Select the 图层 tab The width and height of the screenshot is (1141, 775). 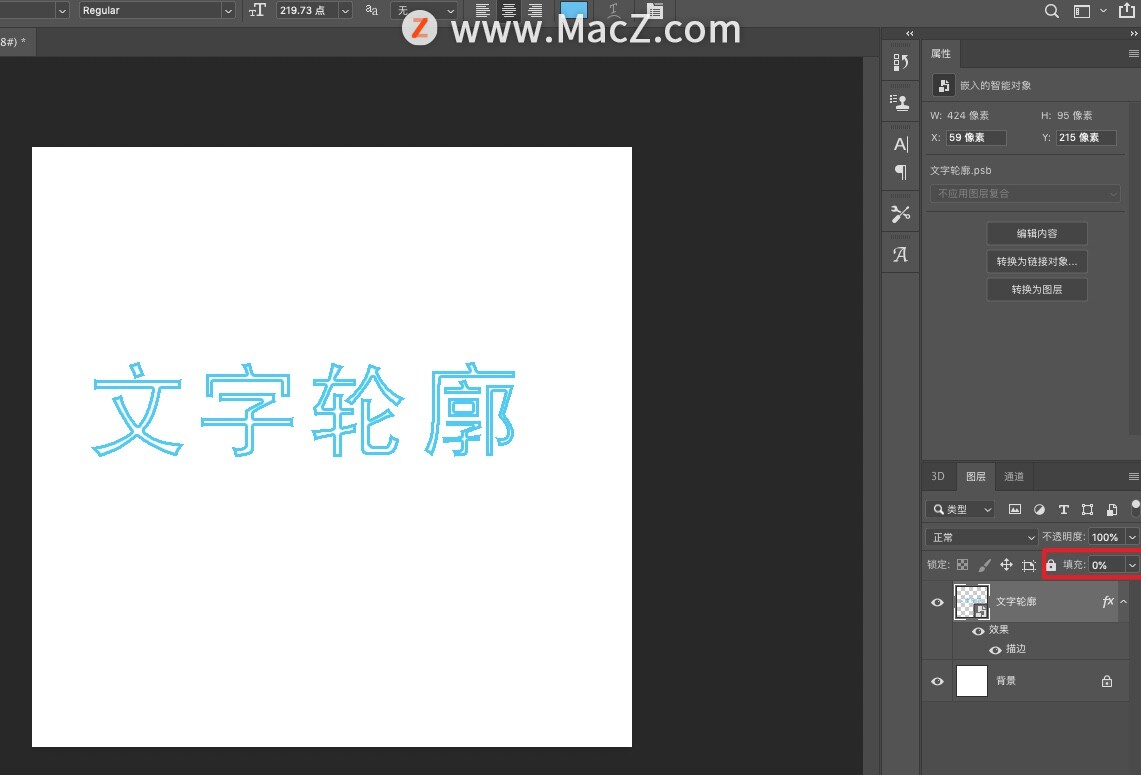pos(976,477)
